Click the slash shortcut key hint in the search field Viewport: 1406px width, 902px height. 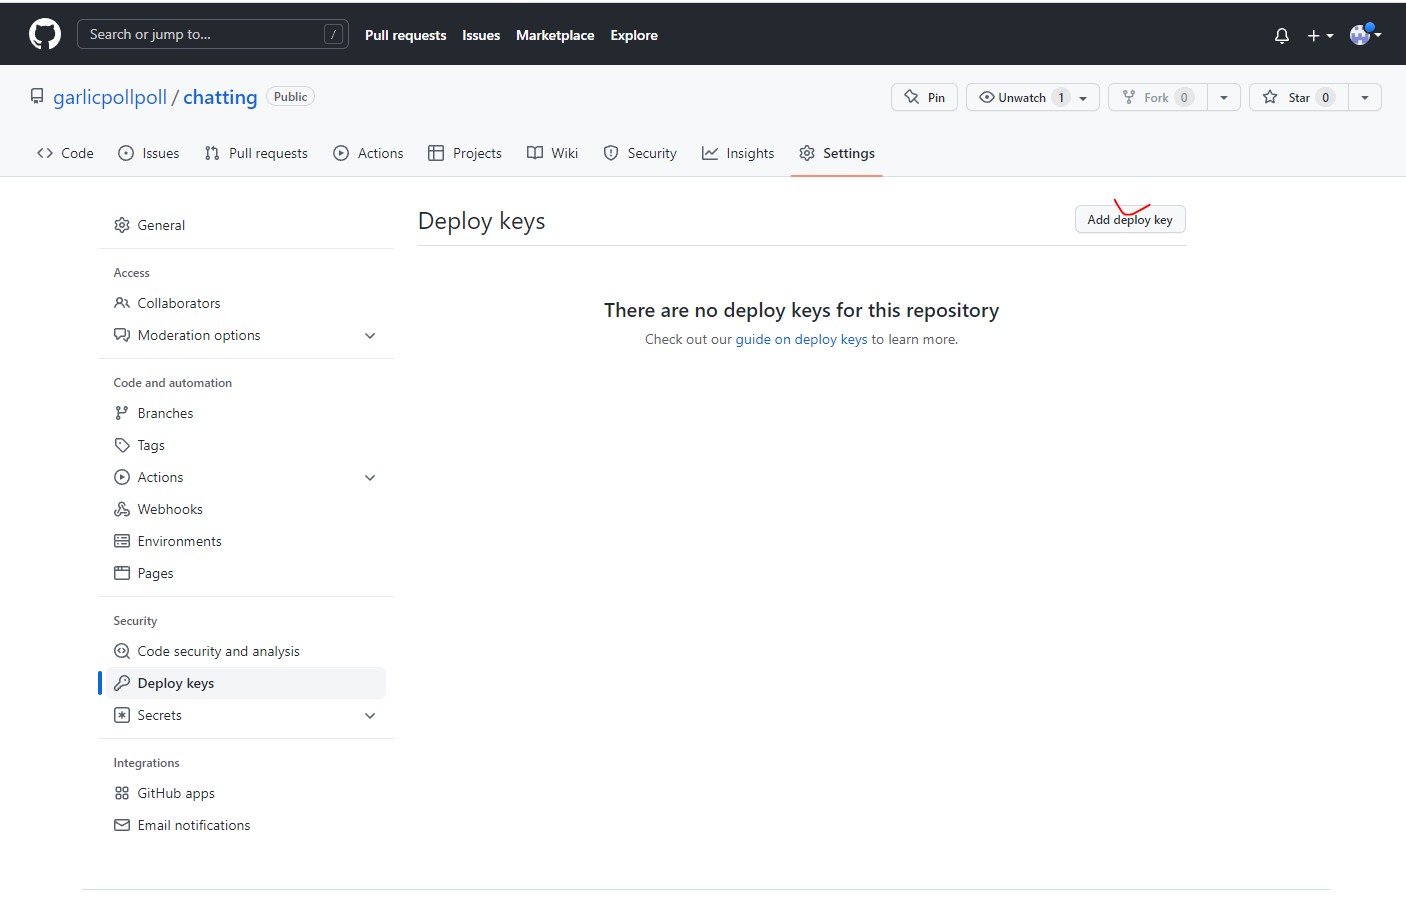pos(334,34)
